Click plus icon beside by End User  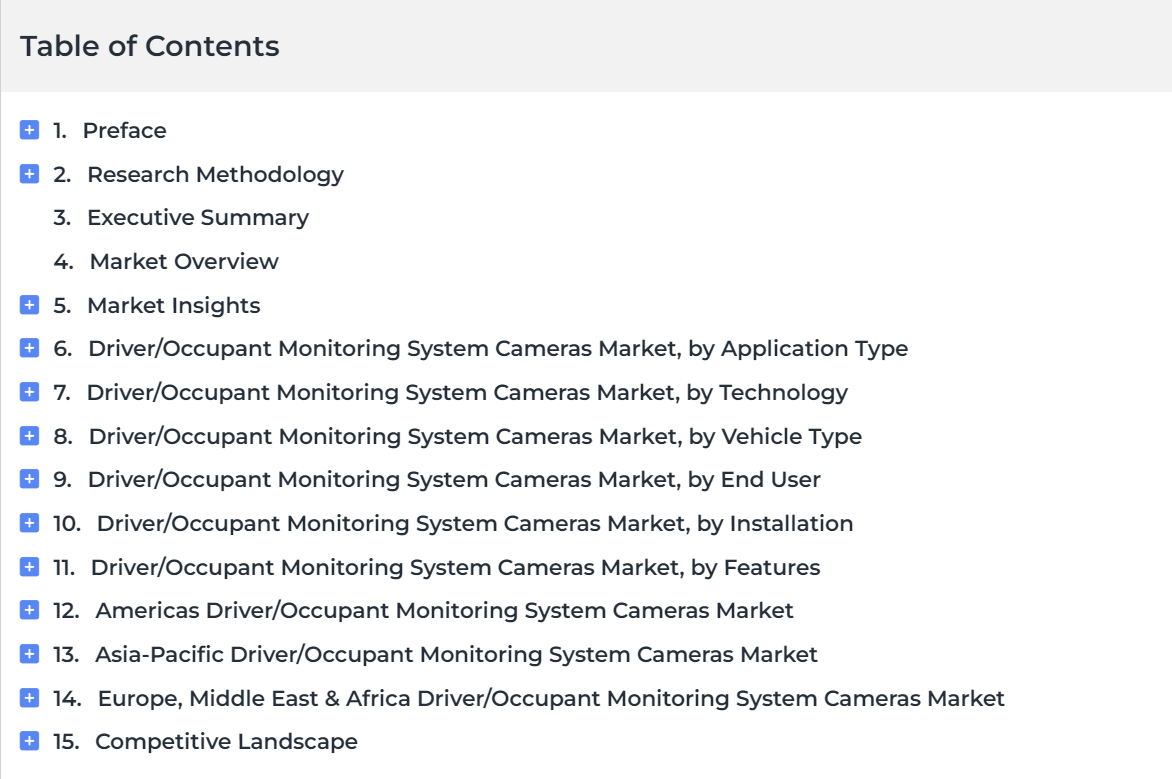click(x=29, y=479)
